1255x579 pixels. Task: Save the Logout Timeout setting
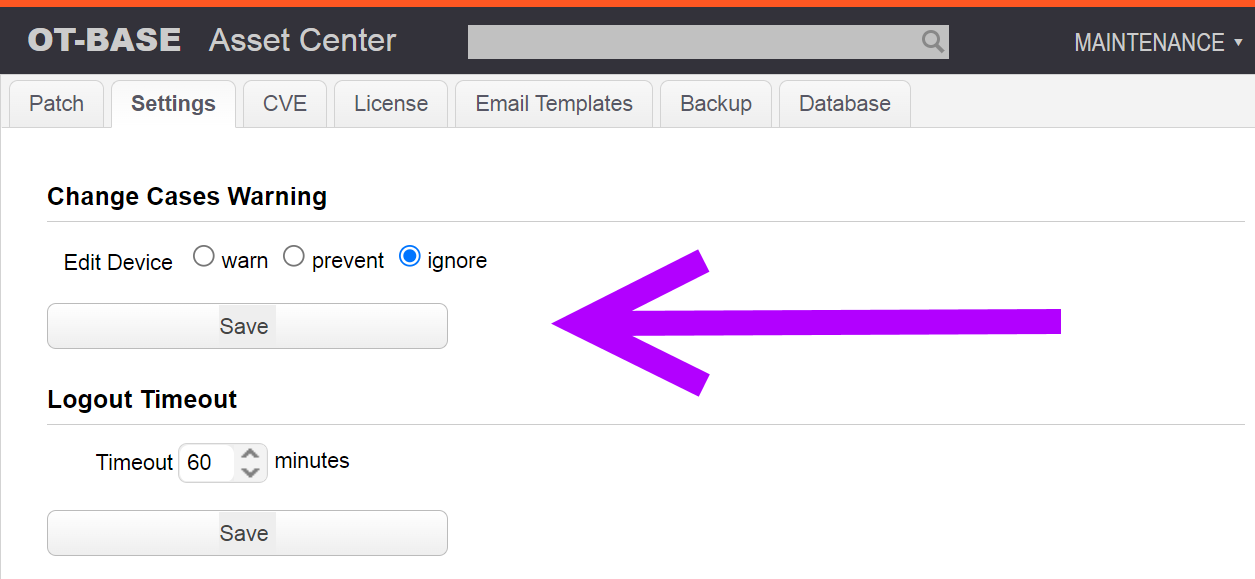click(x=247, y=533)
